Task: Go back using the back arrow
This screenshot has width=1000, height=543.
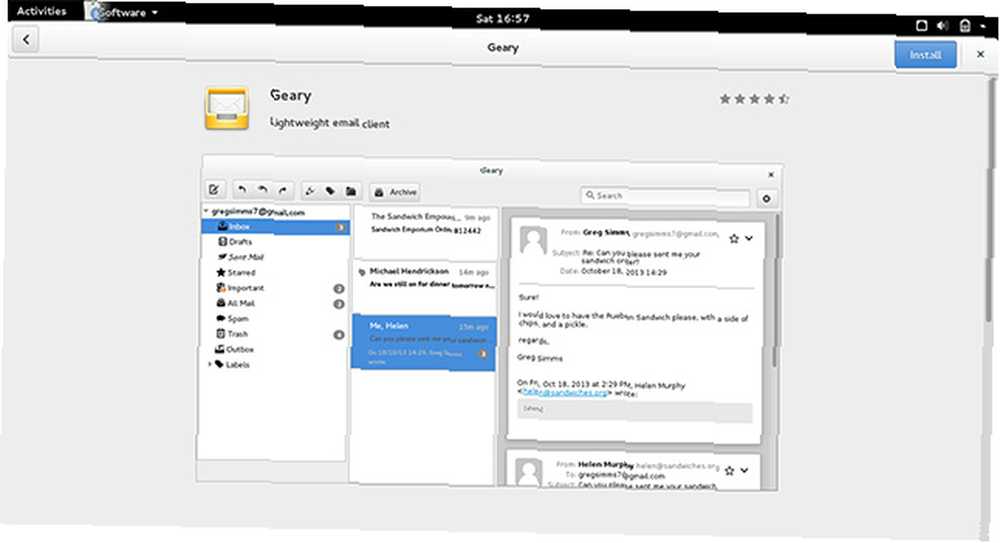Action: point(26,40)
